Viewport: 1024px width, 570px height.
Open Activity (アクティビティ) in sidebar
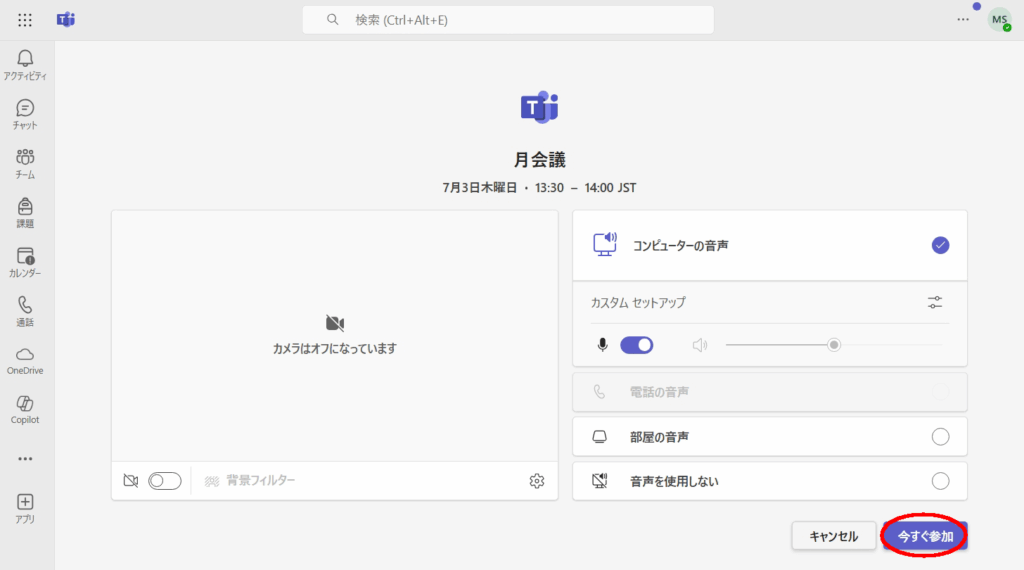[25, 65]
